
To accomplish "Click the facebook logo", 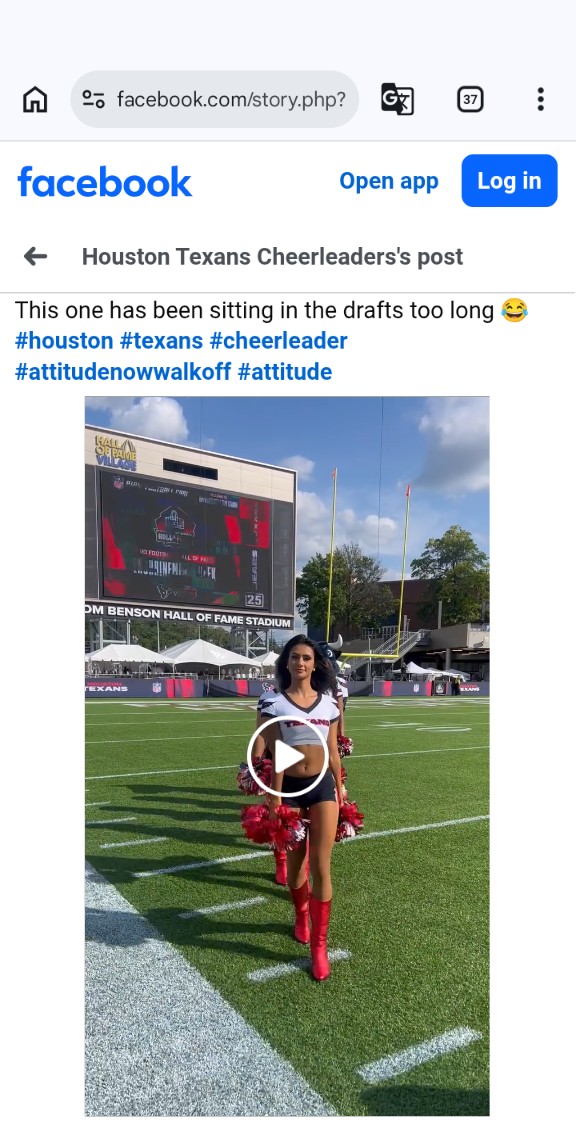I will point(104,181).
